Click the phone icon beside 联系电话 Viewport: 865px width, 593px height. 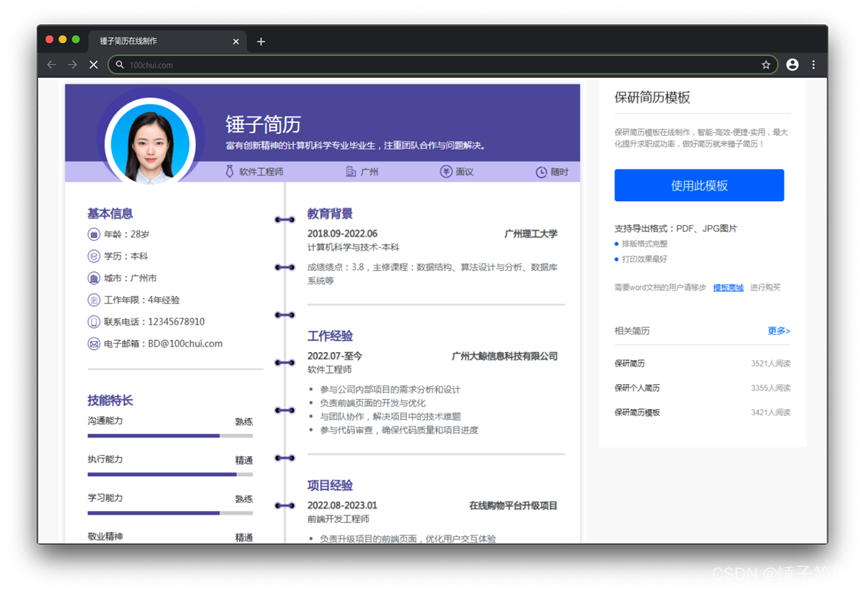click(94, 322)
